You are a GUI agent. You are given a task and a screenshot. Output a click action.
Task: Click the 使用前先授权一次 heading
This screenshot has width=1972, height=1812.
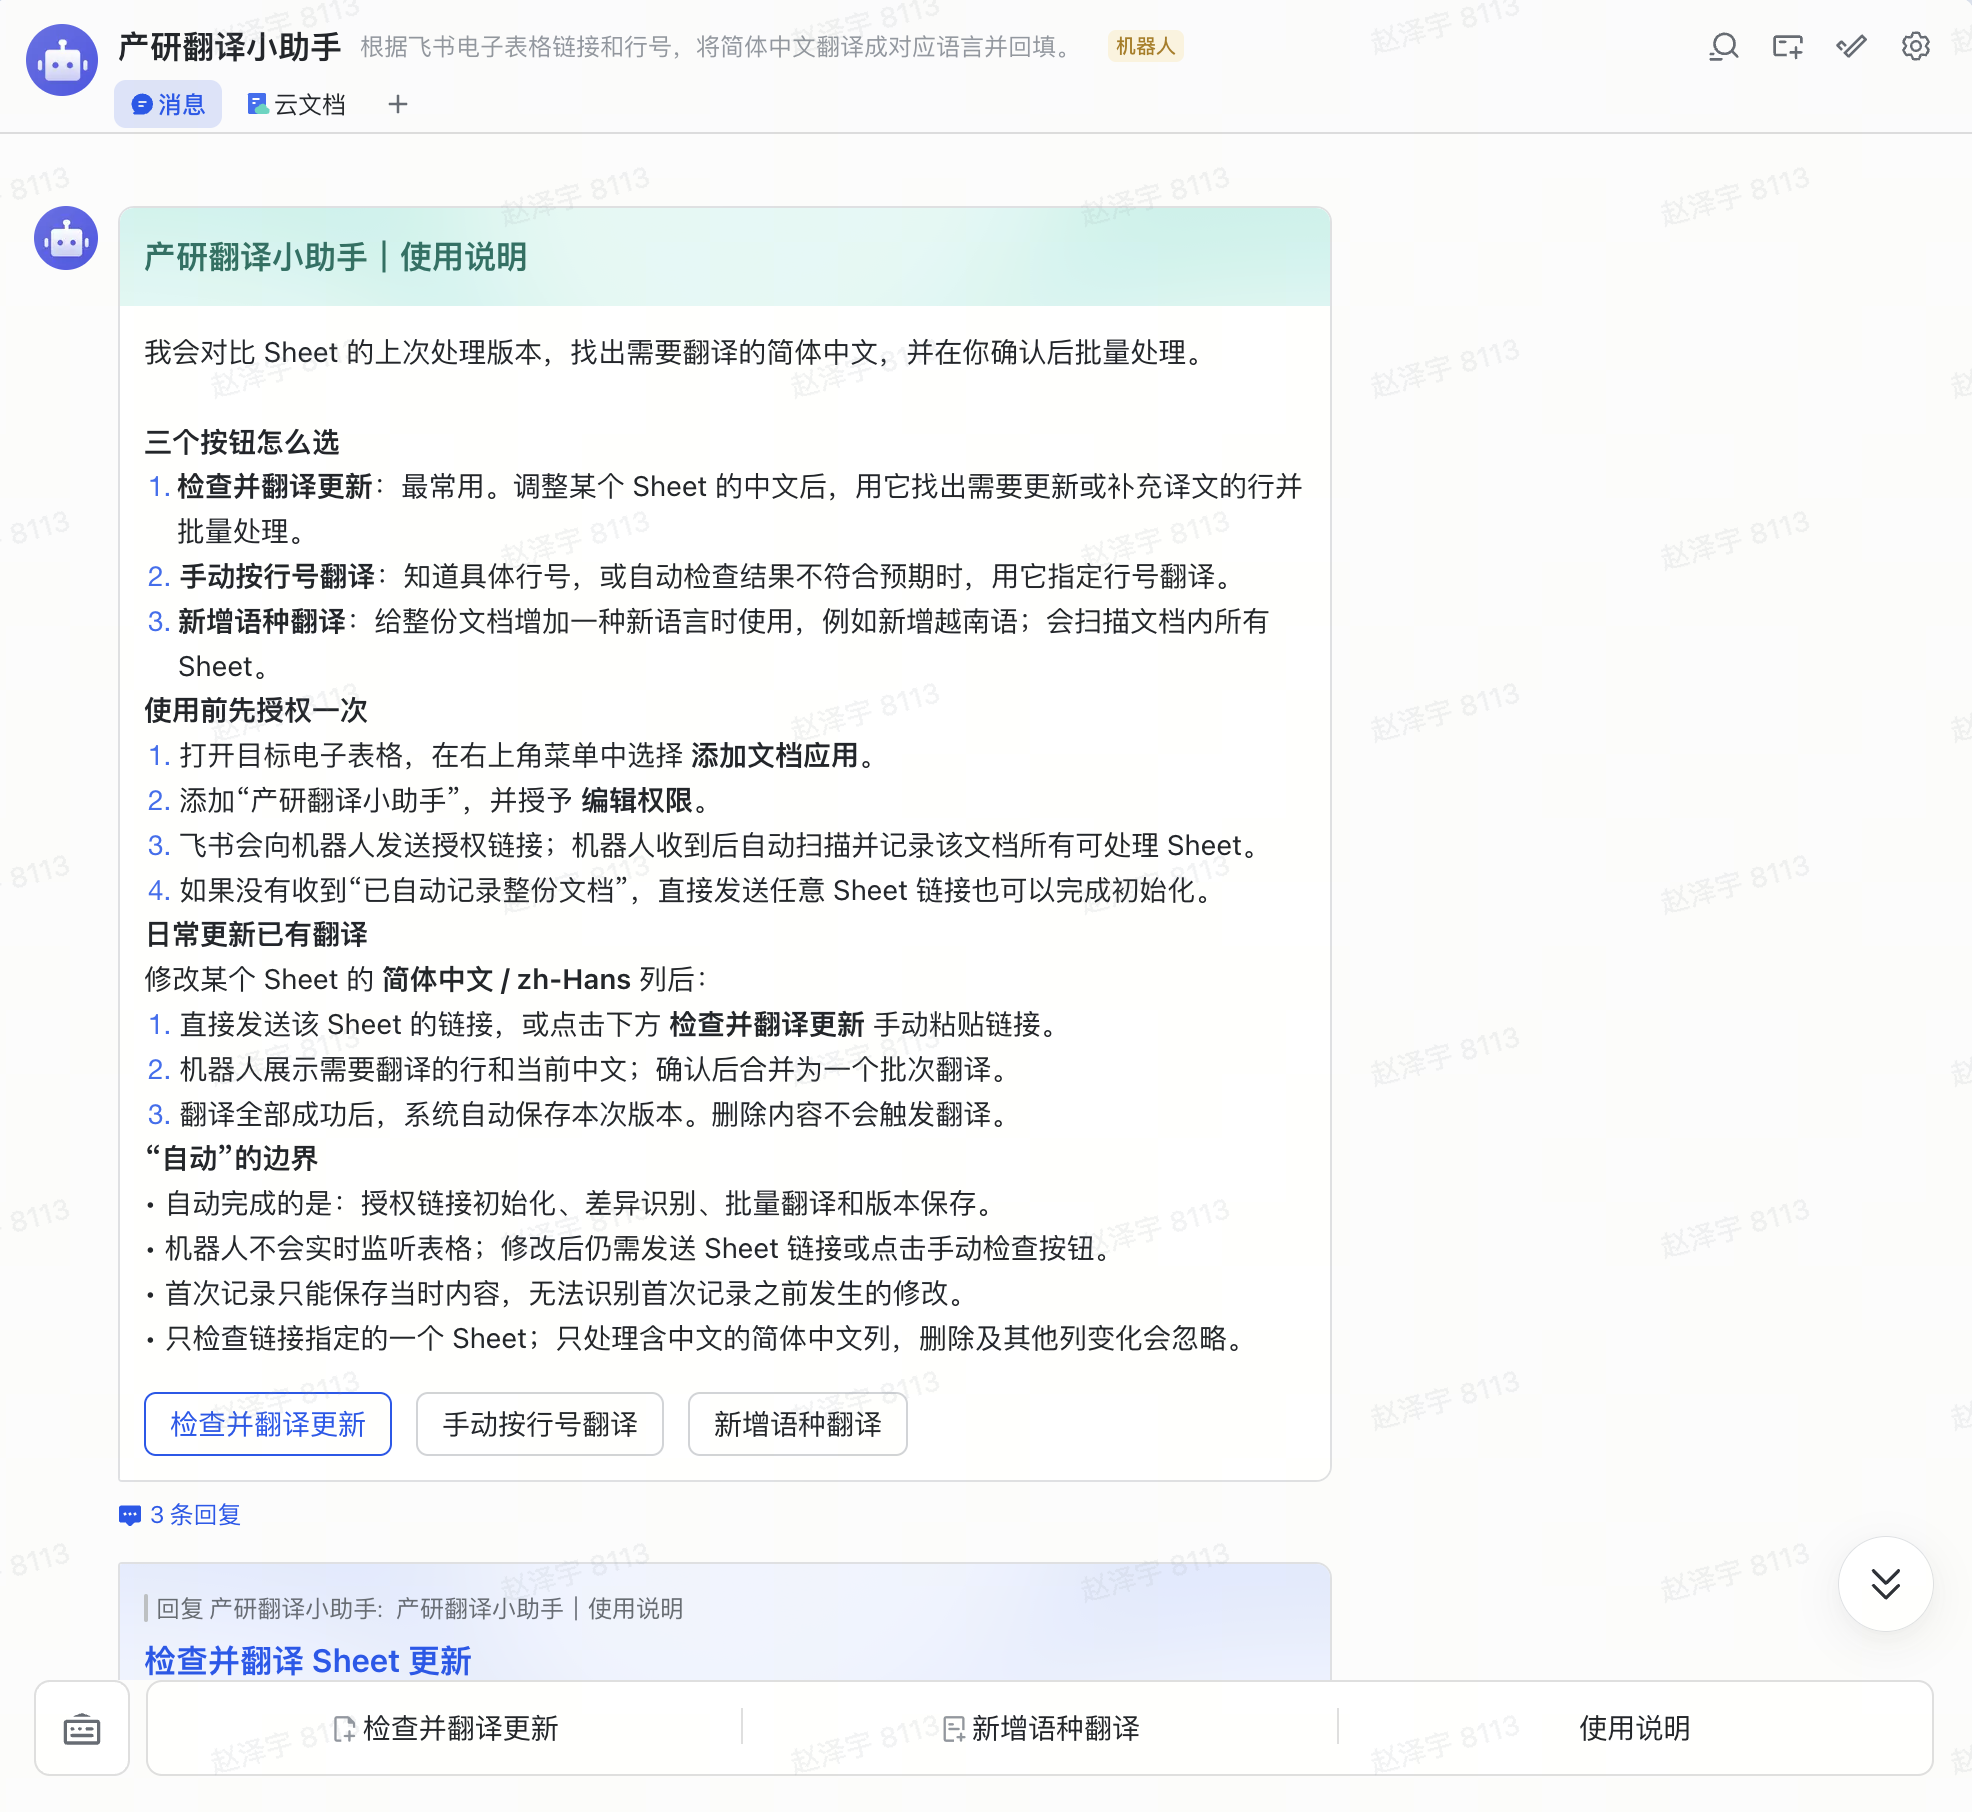point(256,710)
